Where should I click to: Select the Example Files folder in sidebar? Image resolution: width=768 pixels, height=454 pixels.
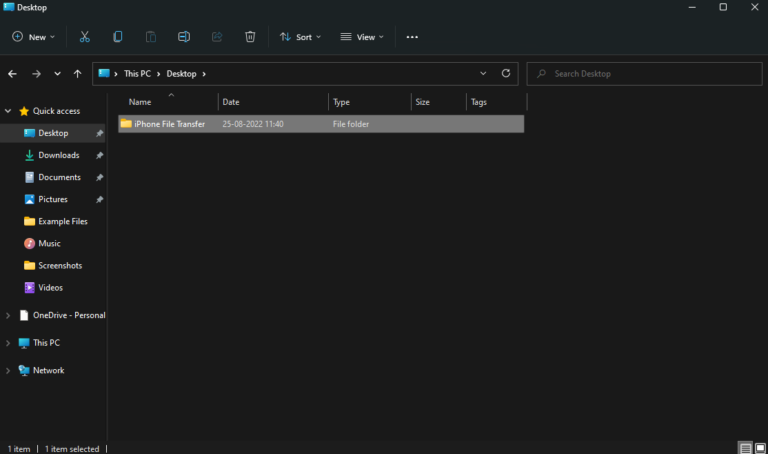[x=62, y=221]
